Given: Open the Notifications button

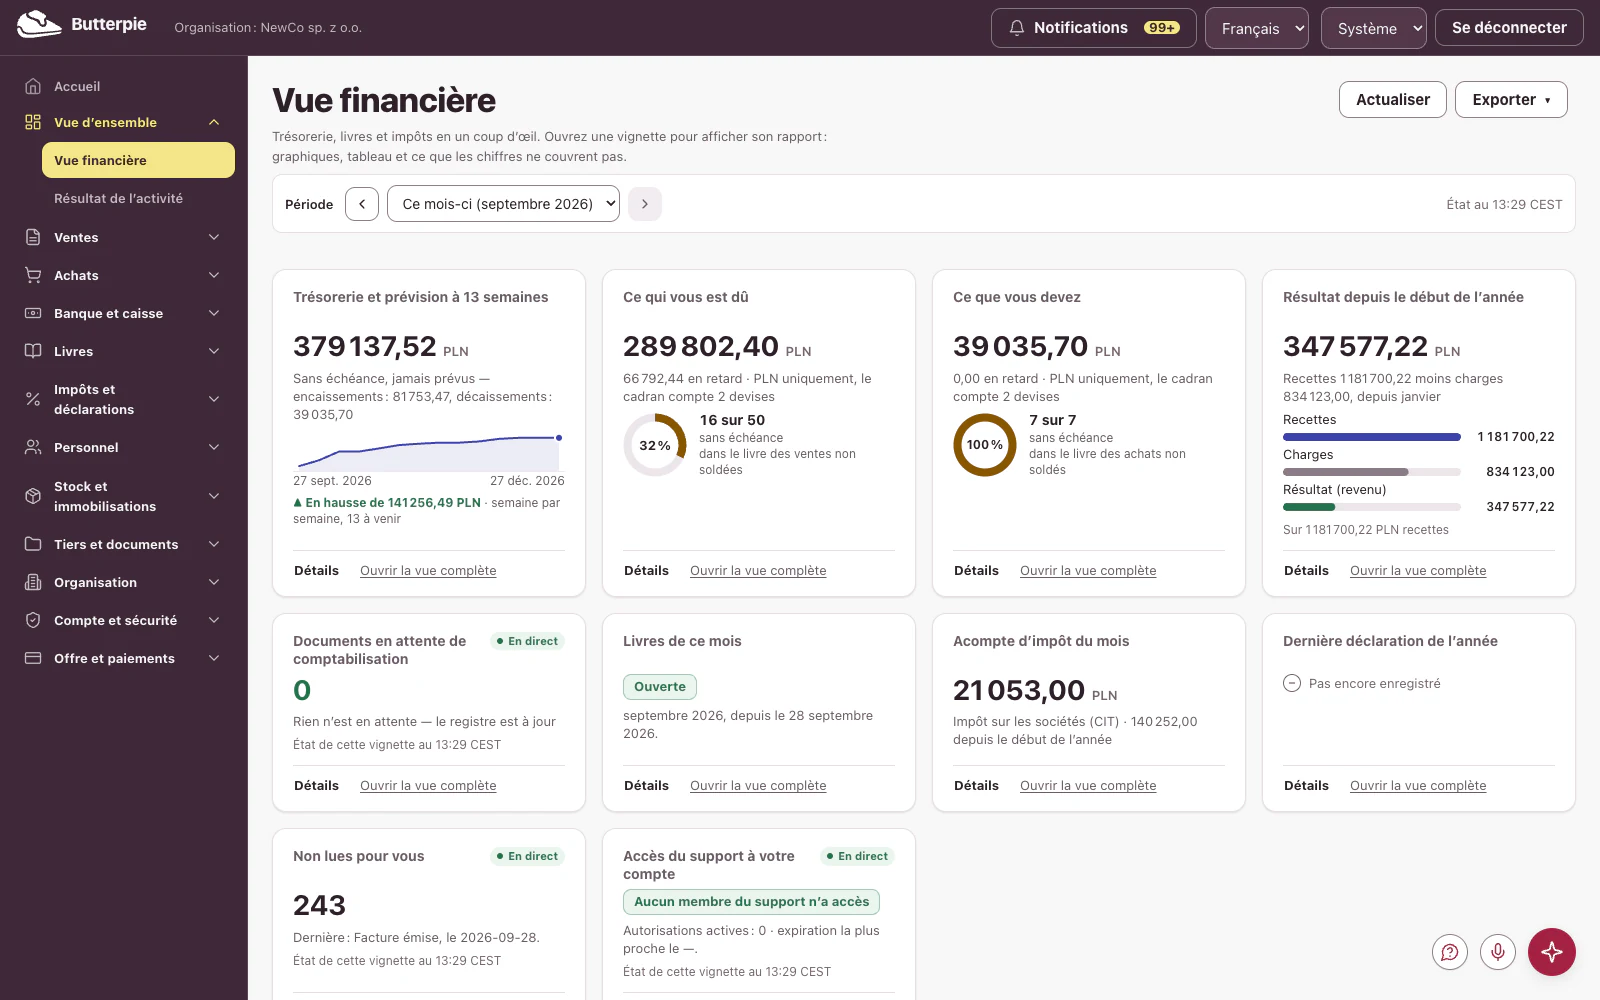Looking at the screenshot, I should click(1093, 28).
